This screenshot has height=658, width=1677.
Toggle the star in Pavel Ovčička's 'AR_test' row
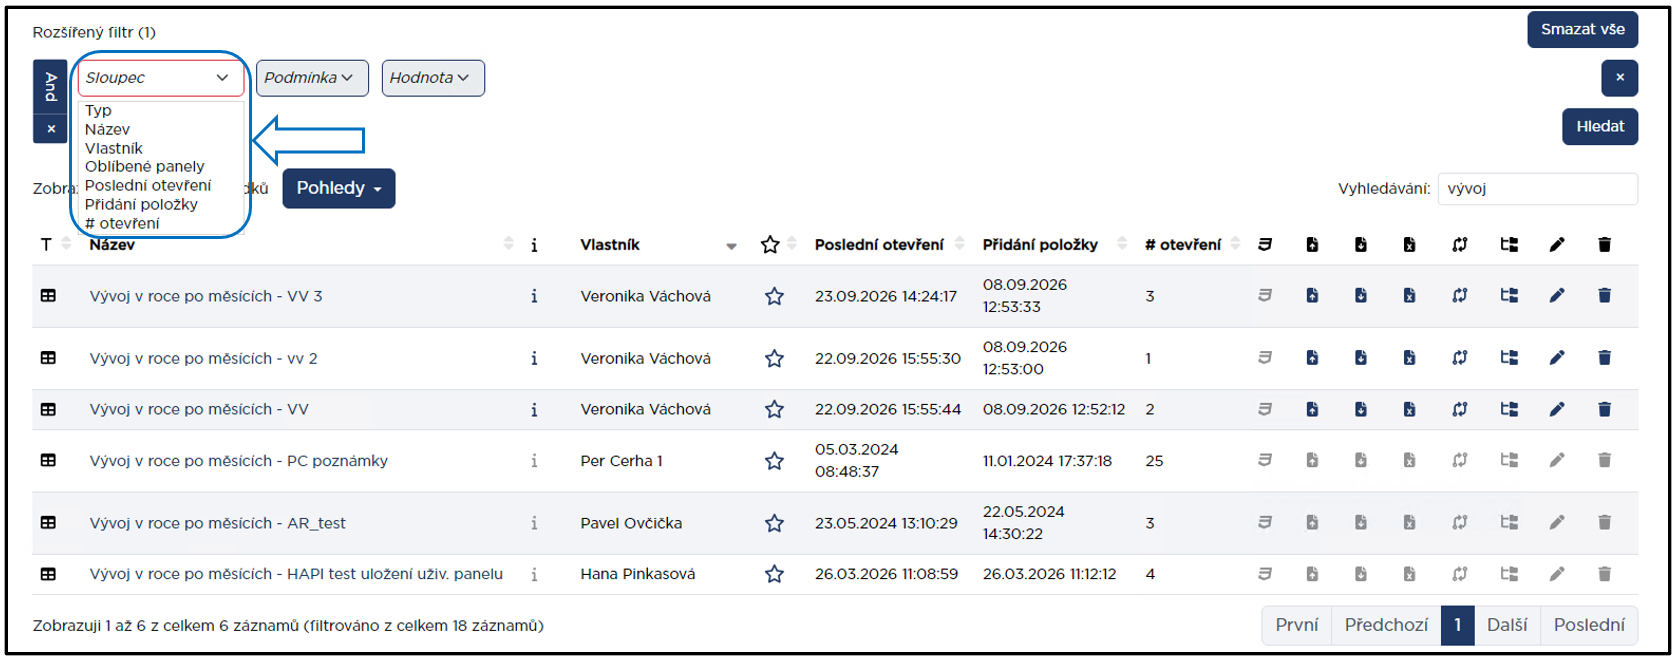pyautogui.click(x=774, y=523)
